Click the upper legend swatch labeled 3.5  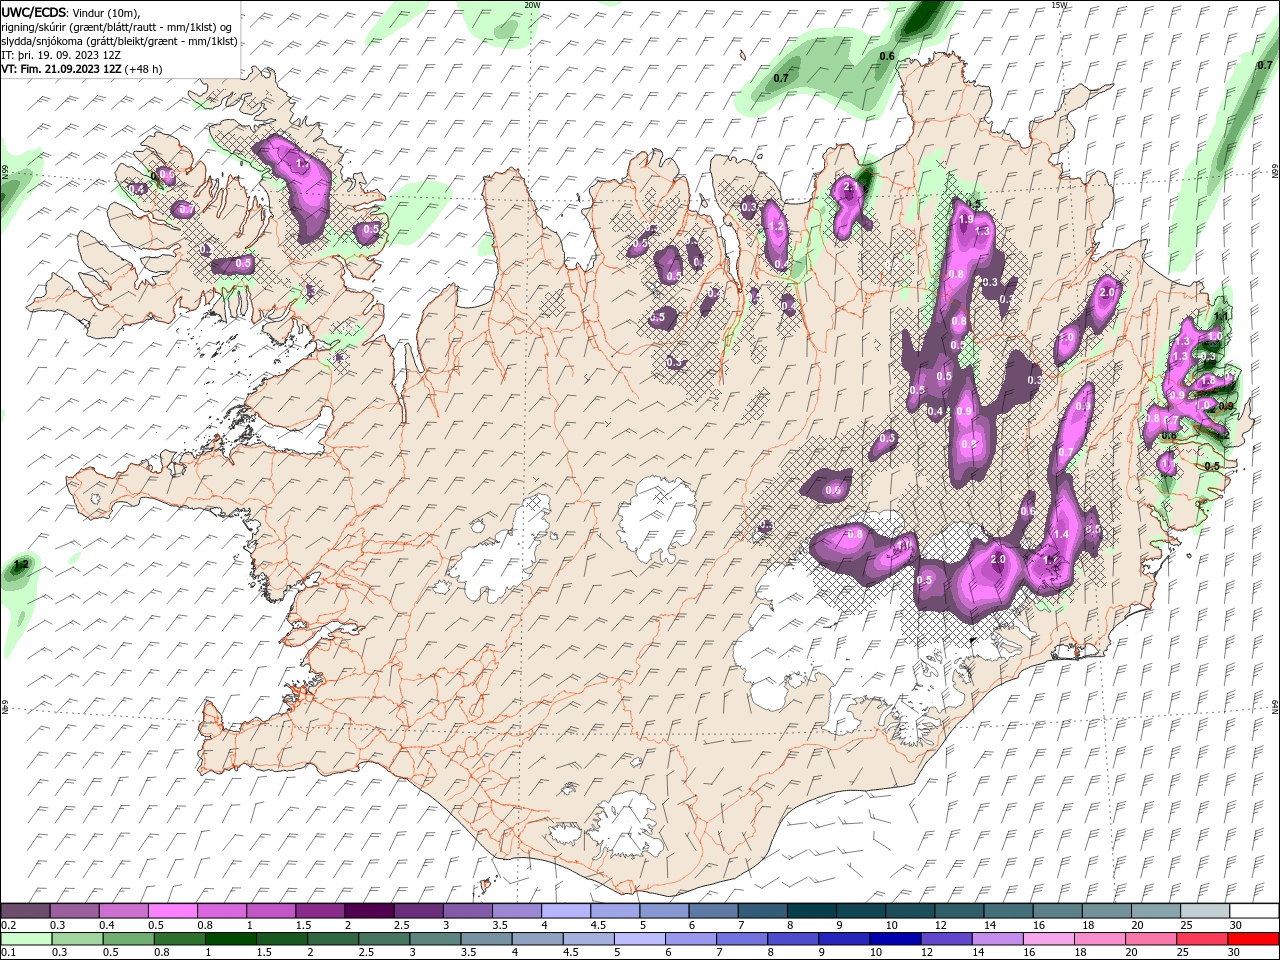click(x=516, y=911)
